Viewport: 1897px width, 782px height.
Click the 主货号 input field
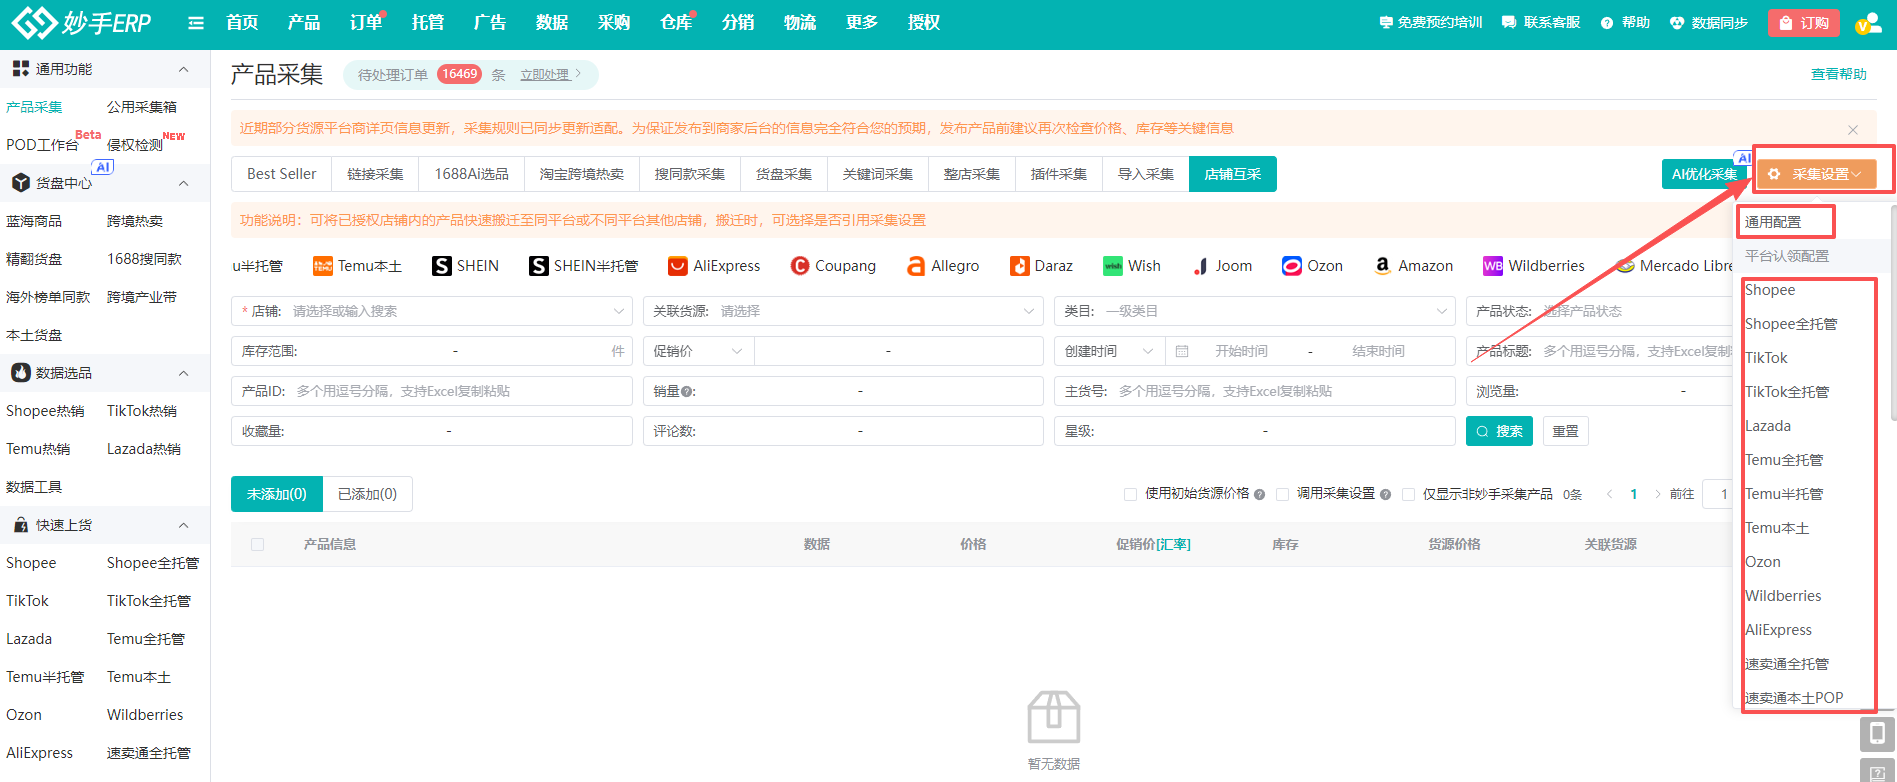1254,391
